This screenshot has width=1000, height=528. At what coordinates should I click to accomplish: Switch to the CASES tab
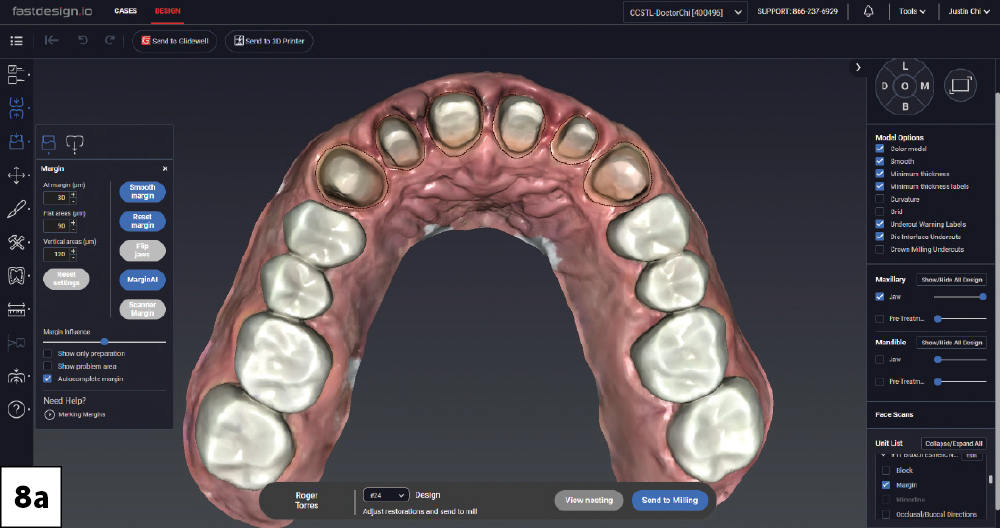tap(126, 11)
